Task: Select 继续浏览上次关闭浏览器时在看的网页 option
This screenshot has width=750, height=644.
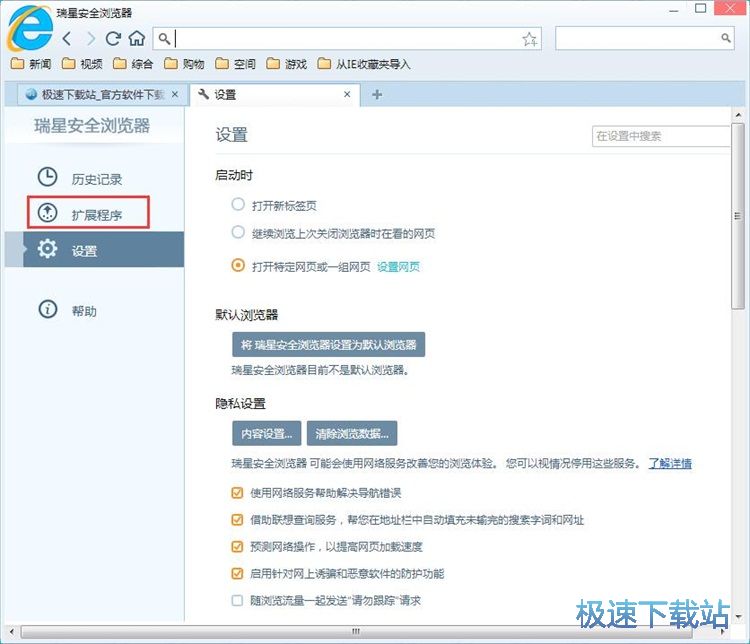Action: (238, 233)
